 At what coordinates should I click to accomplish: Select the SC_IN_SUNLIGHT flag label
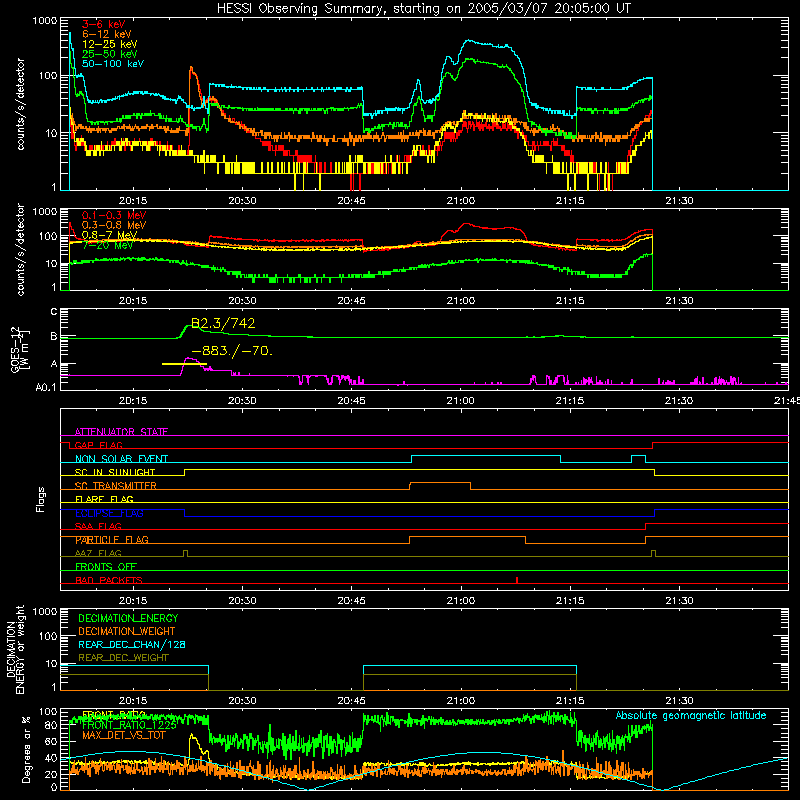click(115, 472)
